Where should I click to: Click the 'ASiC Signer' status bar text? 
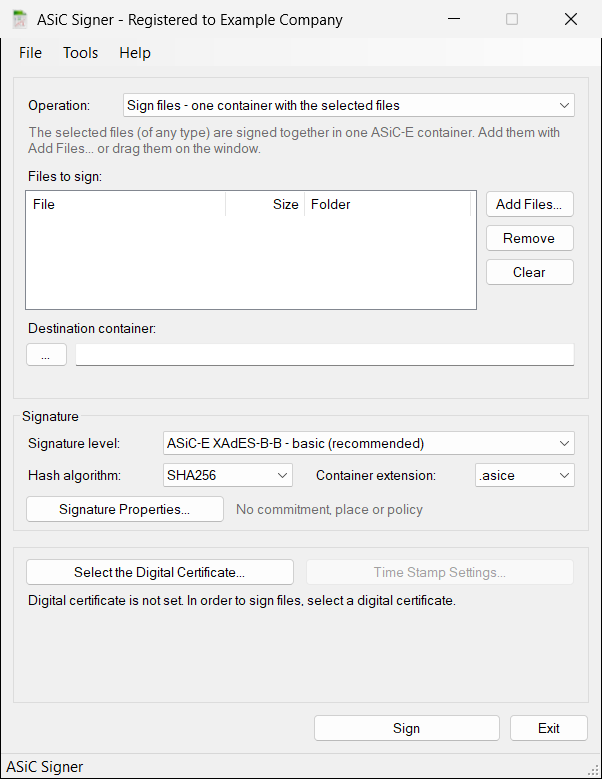pyautogui.click(x=45, y=767)
